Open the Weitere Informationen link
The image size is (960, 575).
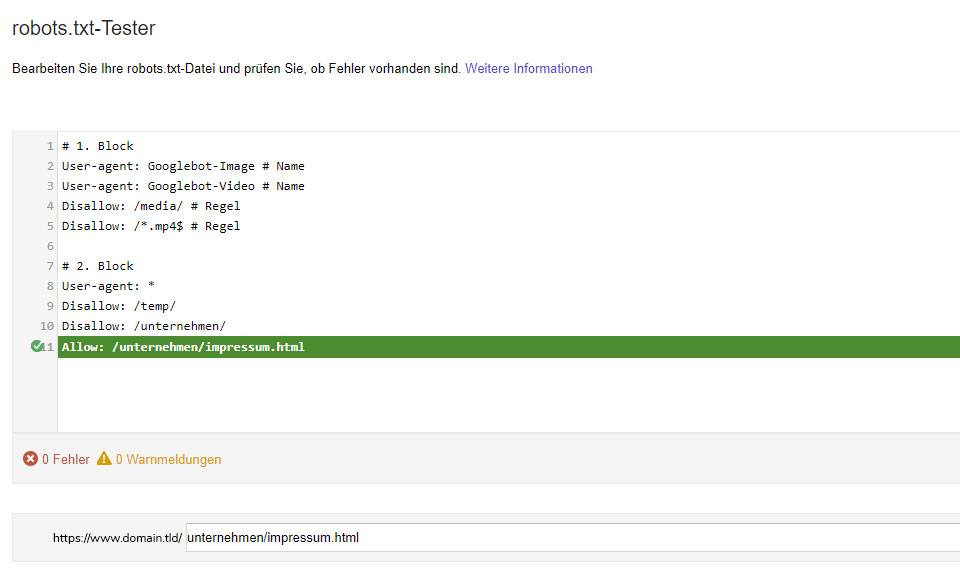click(528, 69)
